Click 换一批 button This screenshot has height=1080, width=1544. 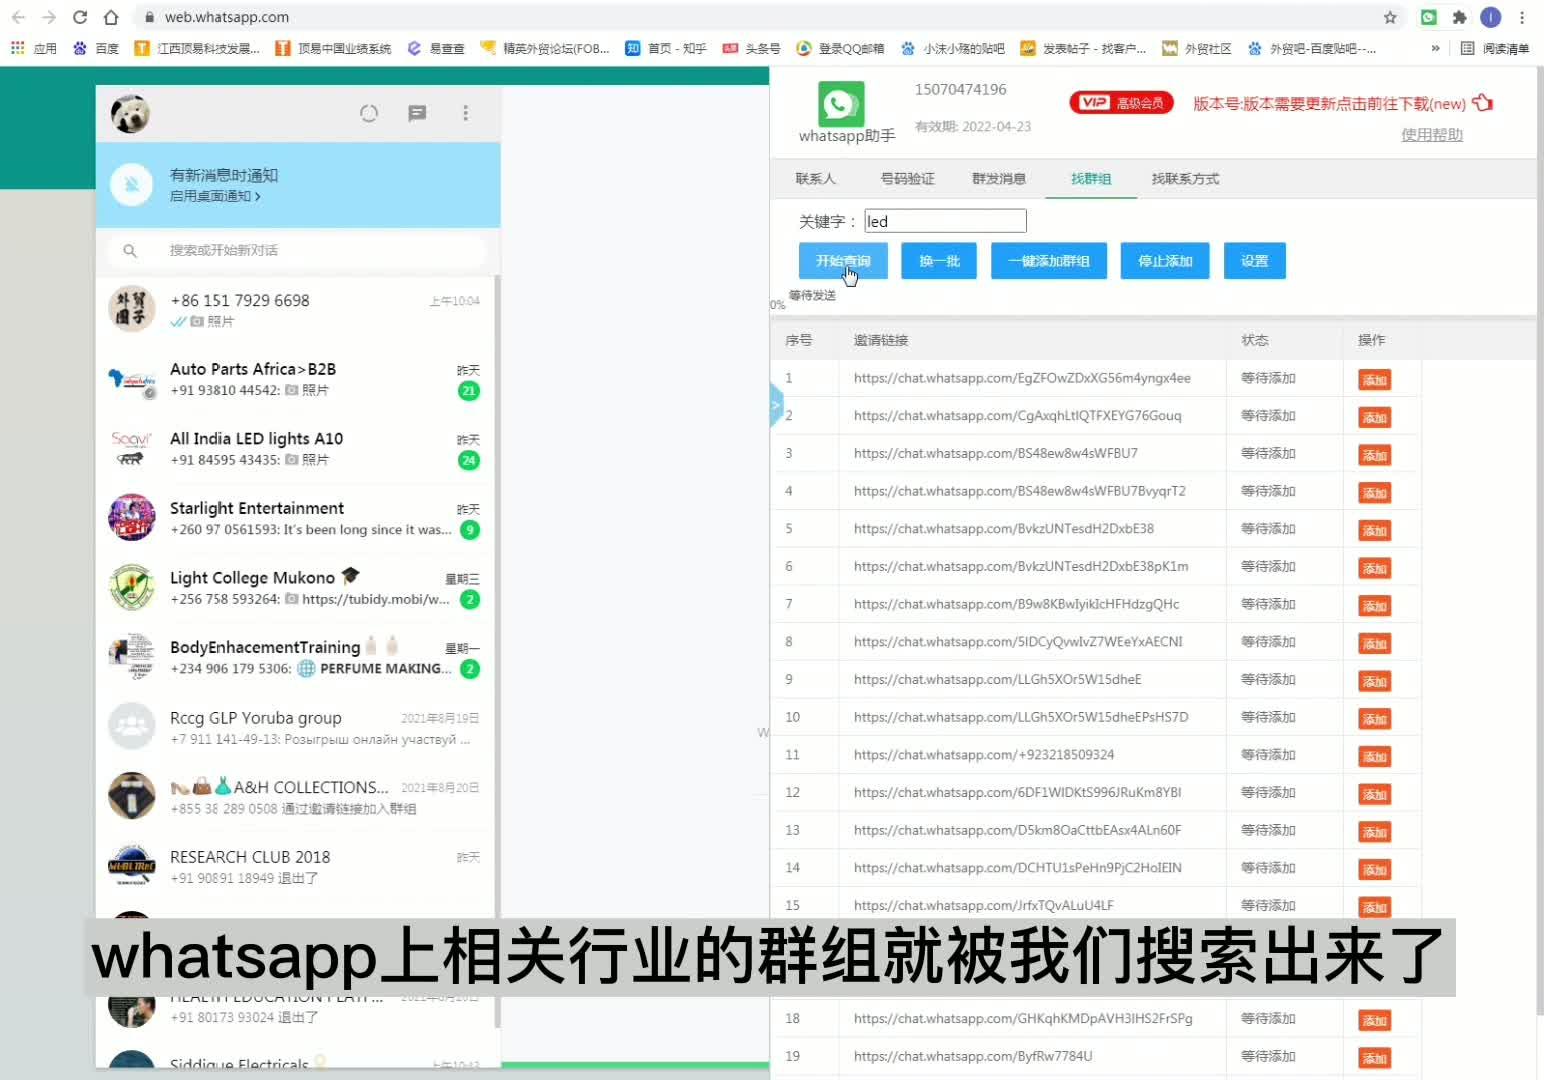tap(939, 261)
